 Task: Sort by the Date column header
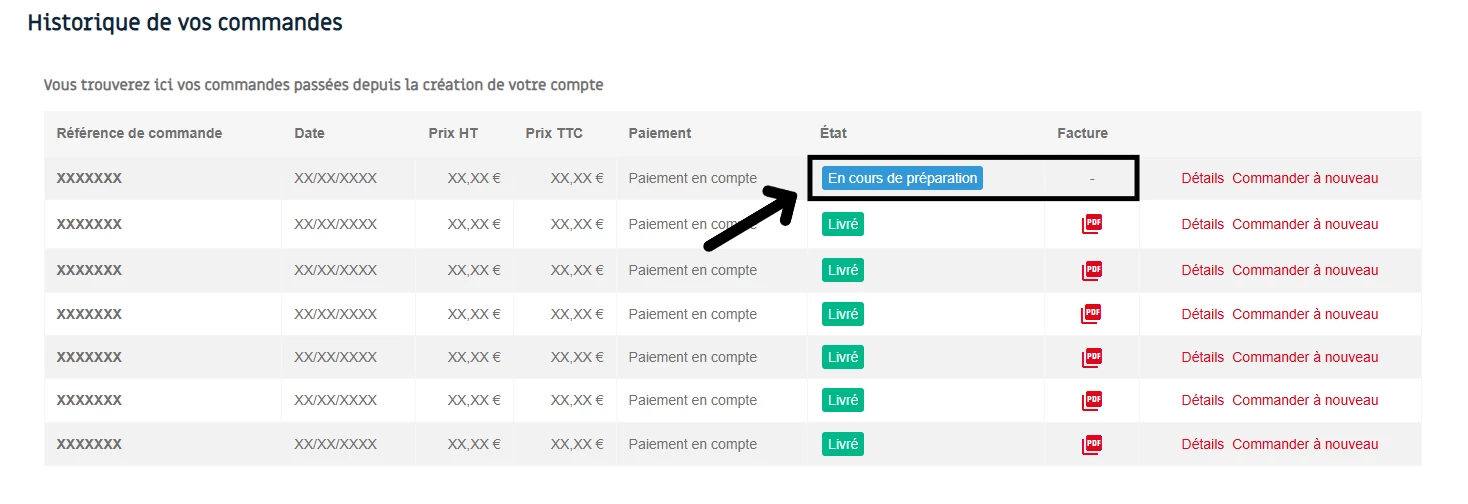click(309, 133)
